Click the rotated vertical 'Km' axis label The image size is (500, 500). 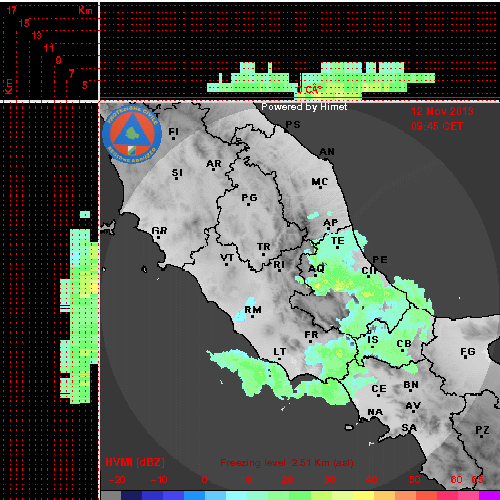(9, 87)
